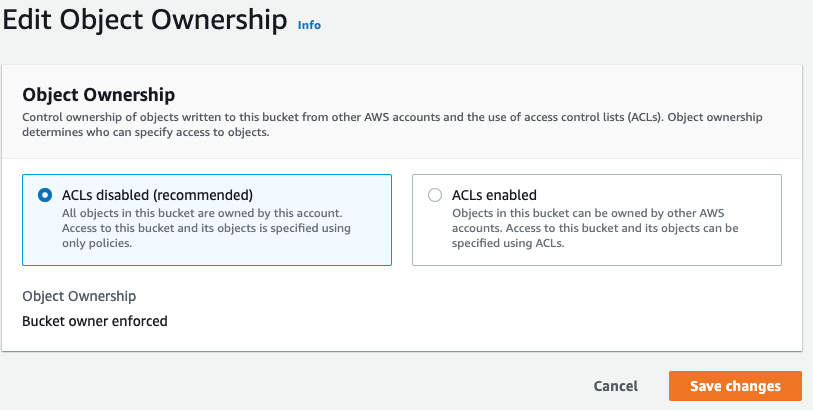Click the "Bucket owner enforced" value text
This screenshot has height=410, width=813.
click(x=95, y=321)
